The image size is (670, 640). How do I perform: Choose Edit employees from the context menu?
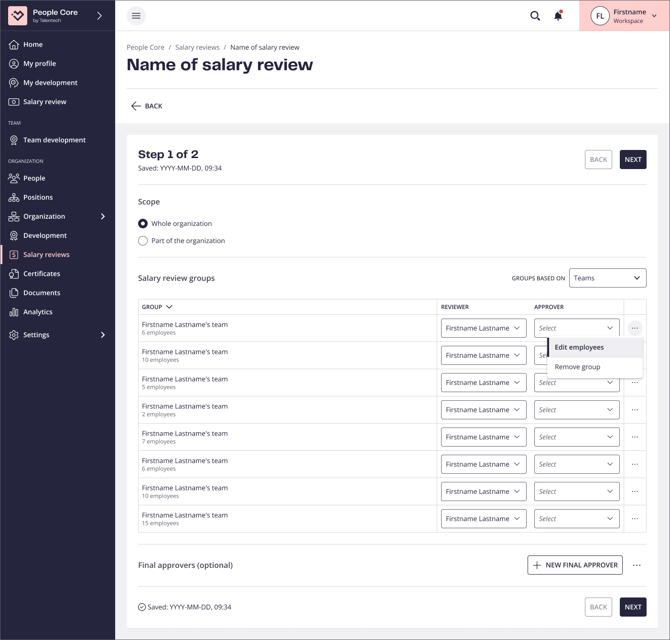pyautogui.click(x=579, y=347)
